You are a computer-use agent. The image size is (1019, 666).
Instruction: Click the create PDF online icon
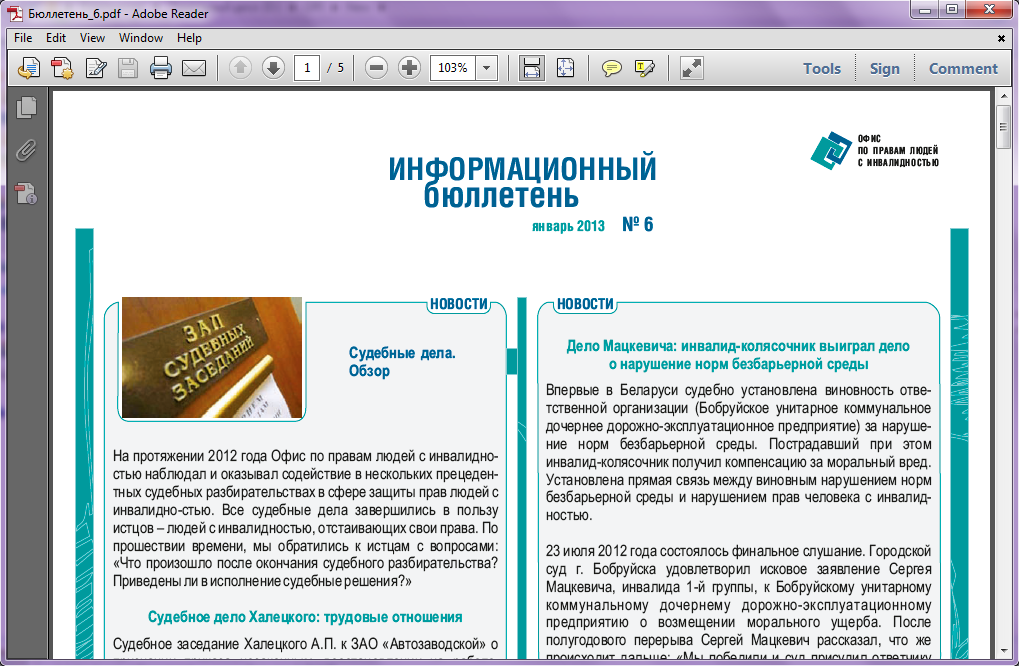pyautogui.click(x=62, y=68)
